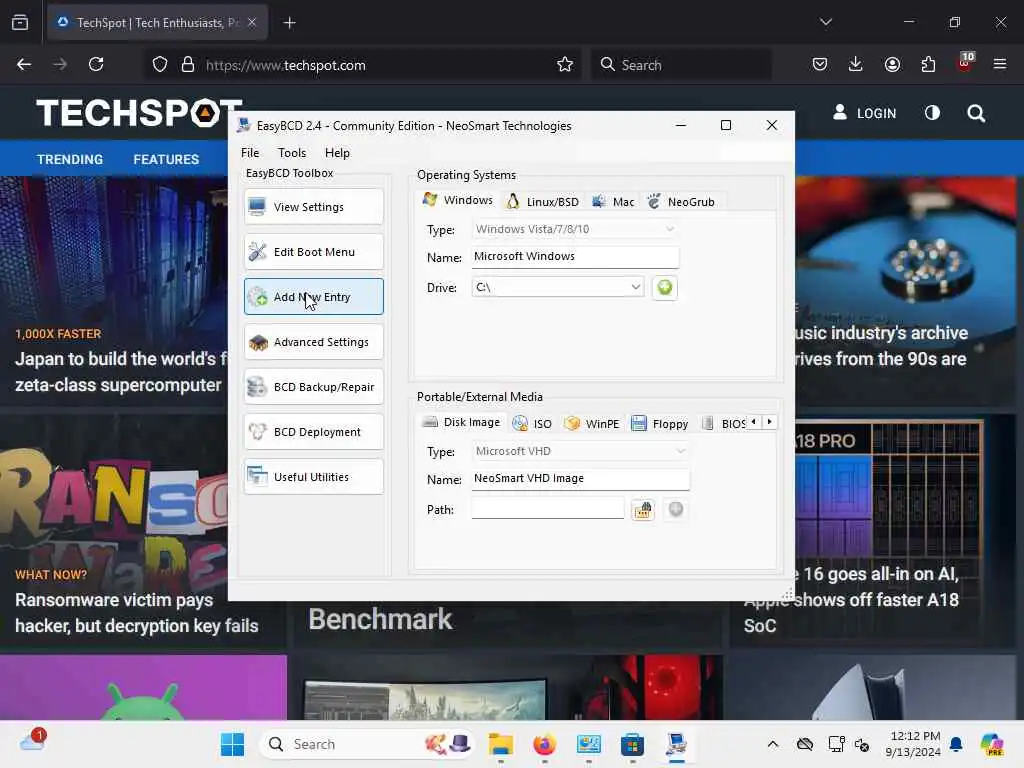Open the Ransomware victim pays hacker article

136,613
